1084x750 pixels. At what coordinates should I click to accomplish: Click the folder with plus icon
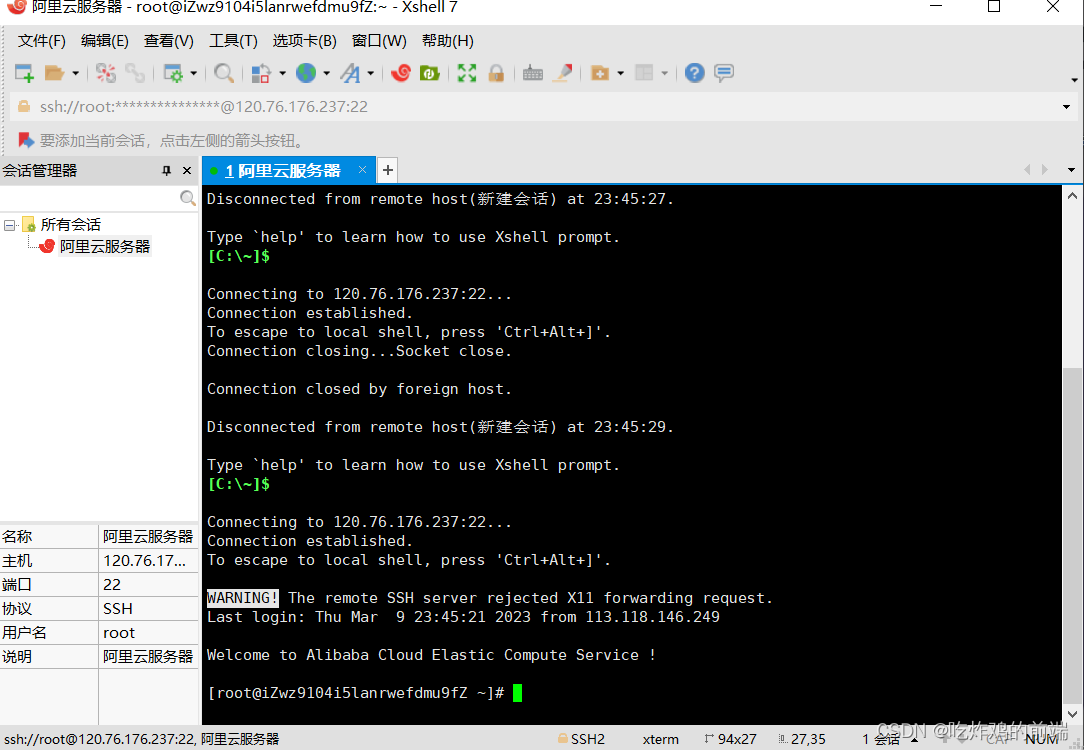click(599, 73)
